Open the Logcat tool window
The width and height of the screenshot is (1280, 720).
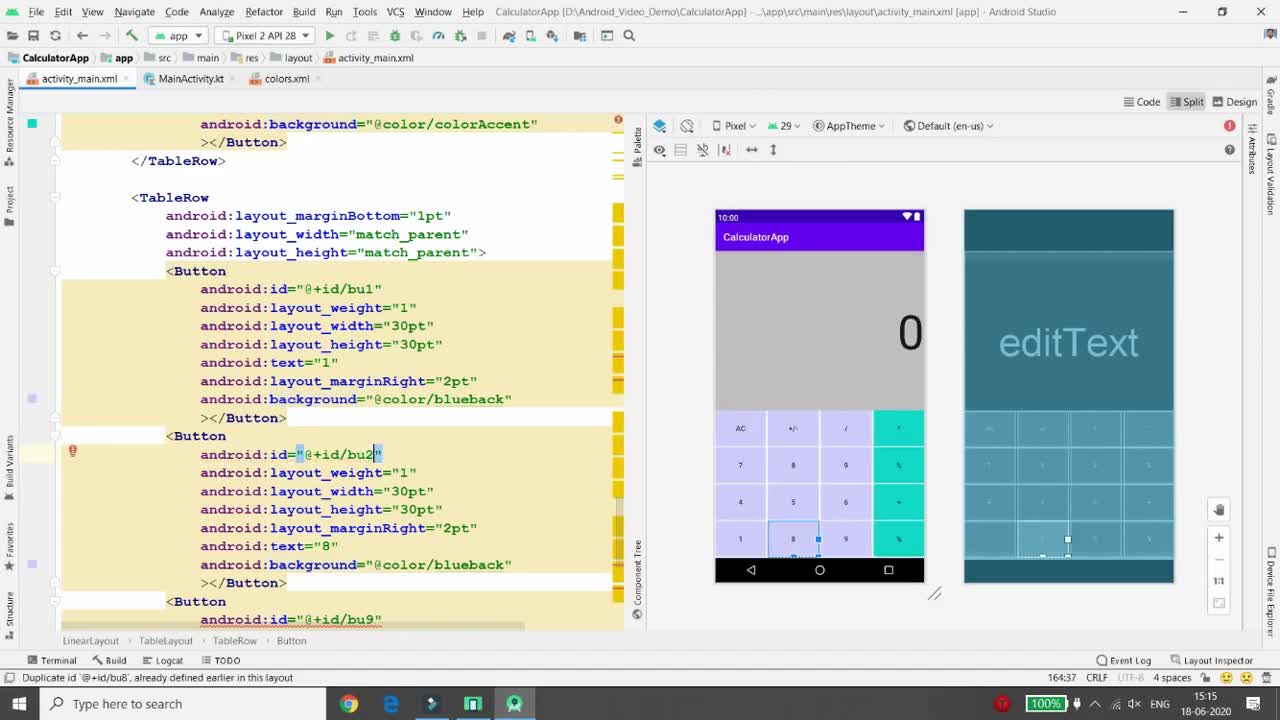pos(162,660)
